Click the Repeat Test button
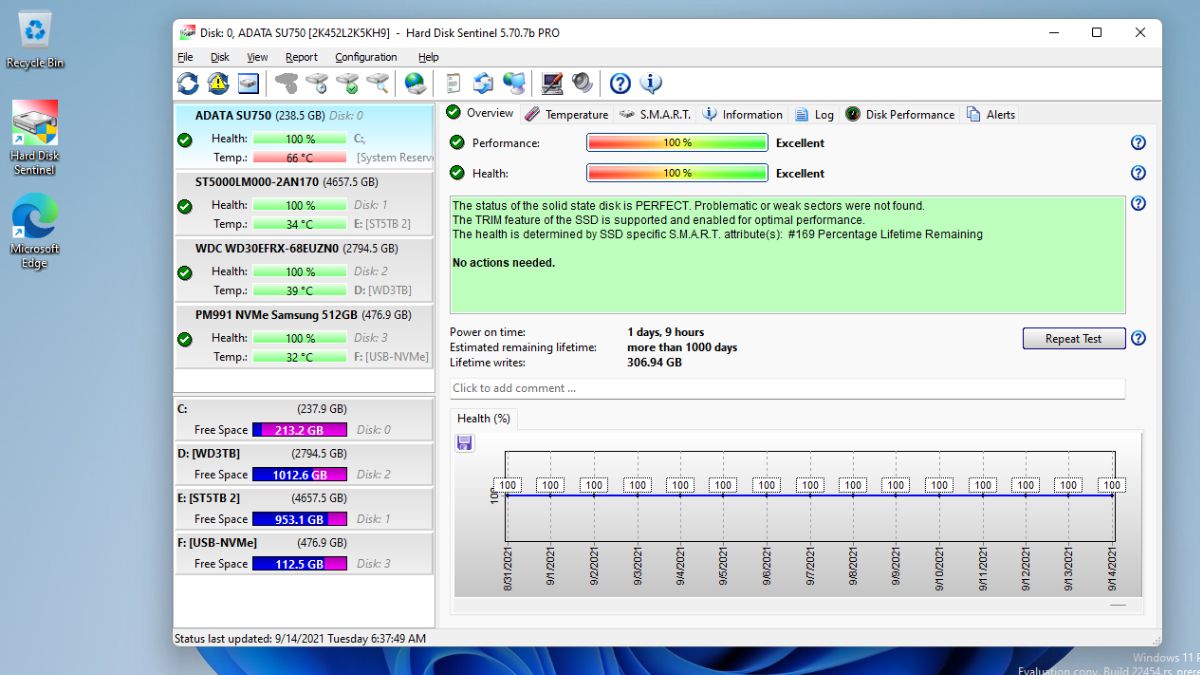The image size is (1200, 675). coord(1073,338)
